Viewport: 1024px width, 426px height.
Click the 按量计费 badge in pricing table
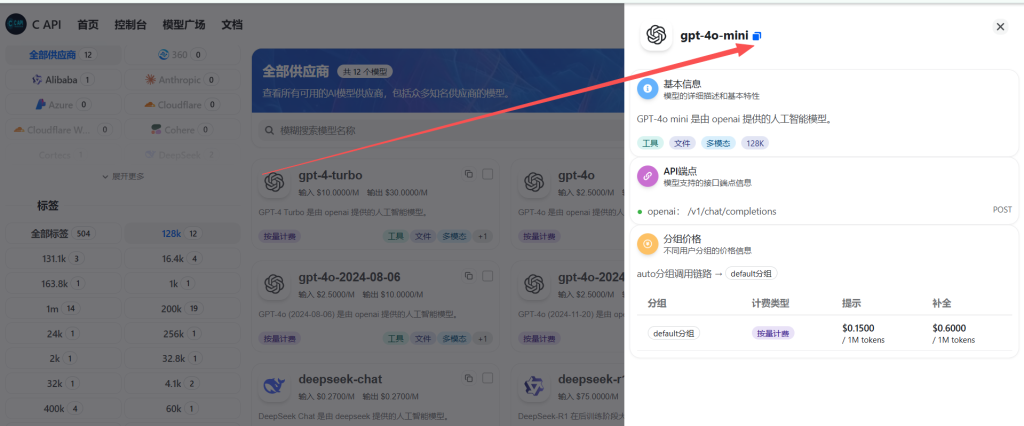[x=773, y=333]
